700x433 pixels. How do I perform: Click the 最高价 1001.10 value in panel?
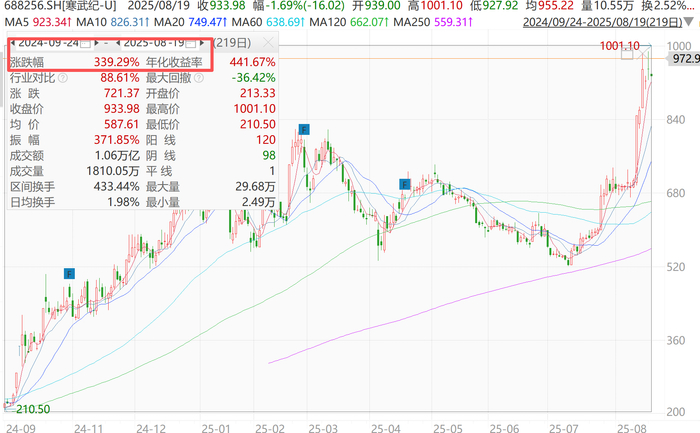click(x=255, y=109)
